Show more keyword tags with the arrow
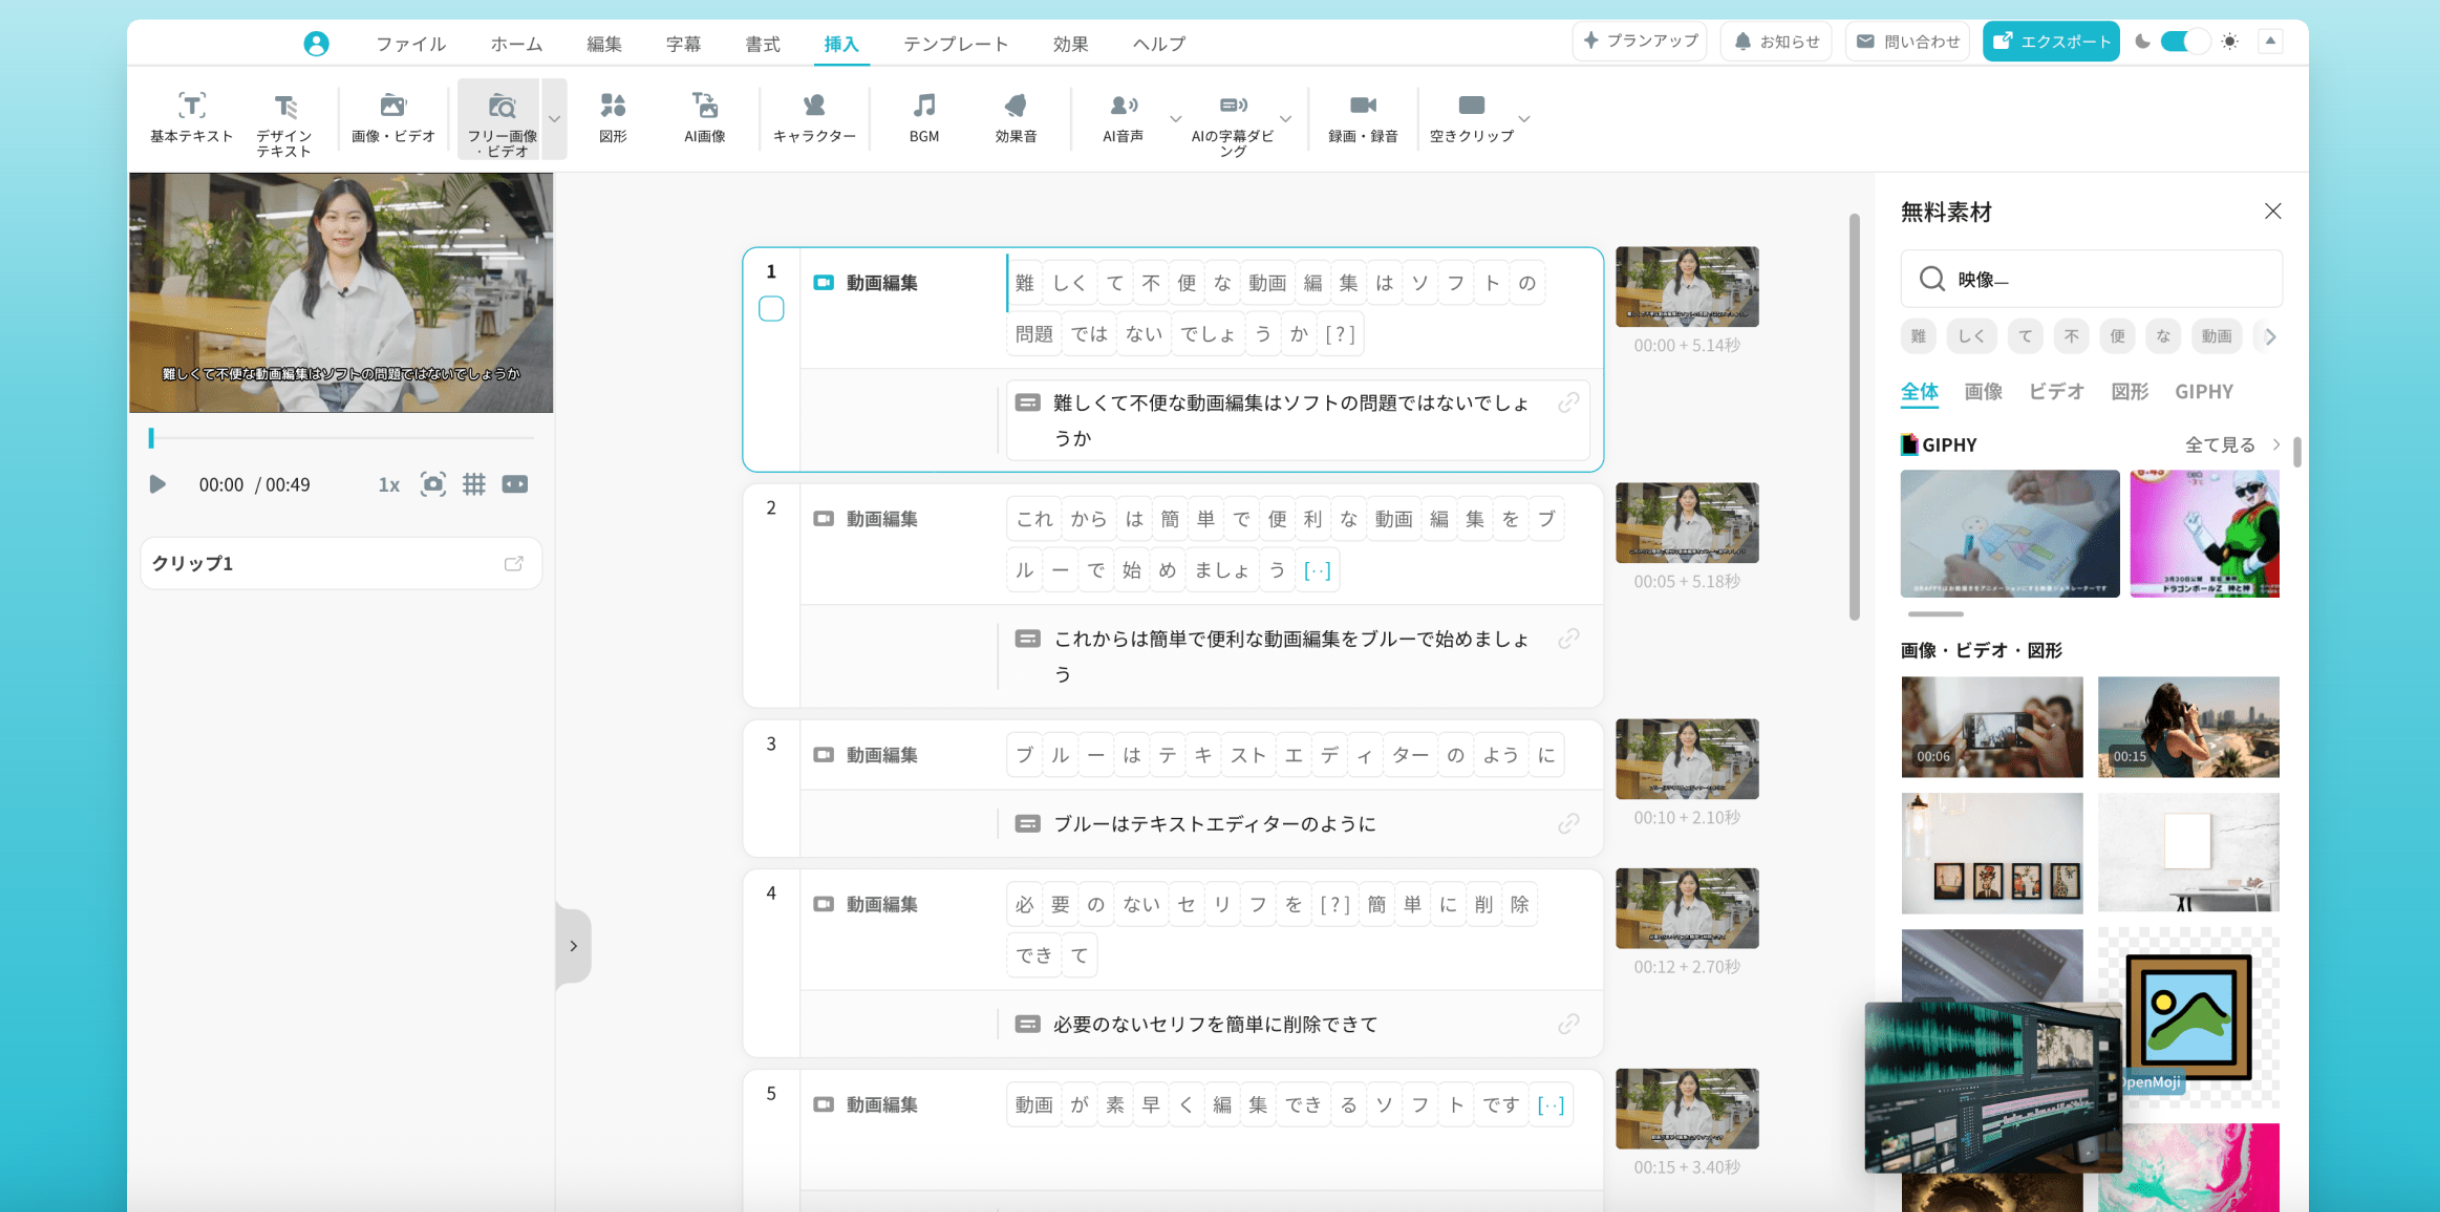The image size is (2440, 1212). 2270,336
